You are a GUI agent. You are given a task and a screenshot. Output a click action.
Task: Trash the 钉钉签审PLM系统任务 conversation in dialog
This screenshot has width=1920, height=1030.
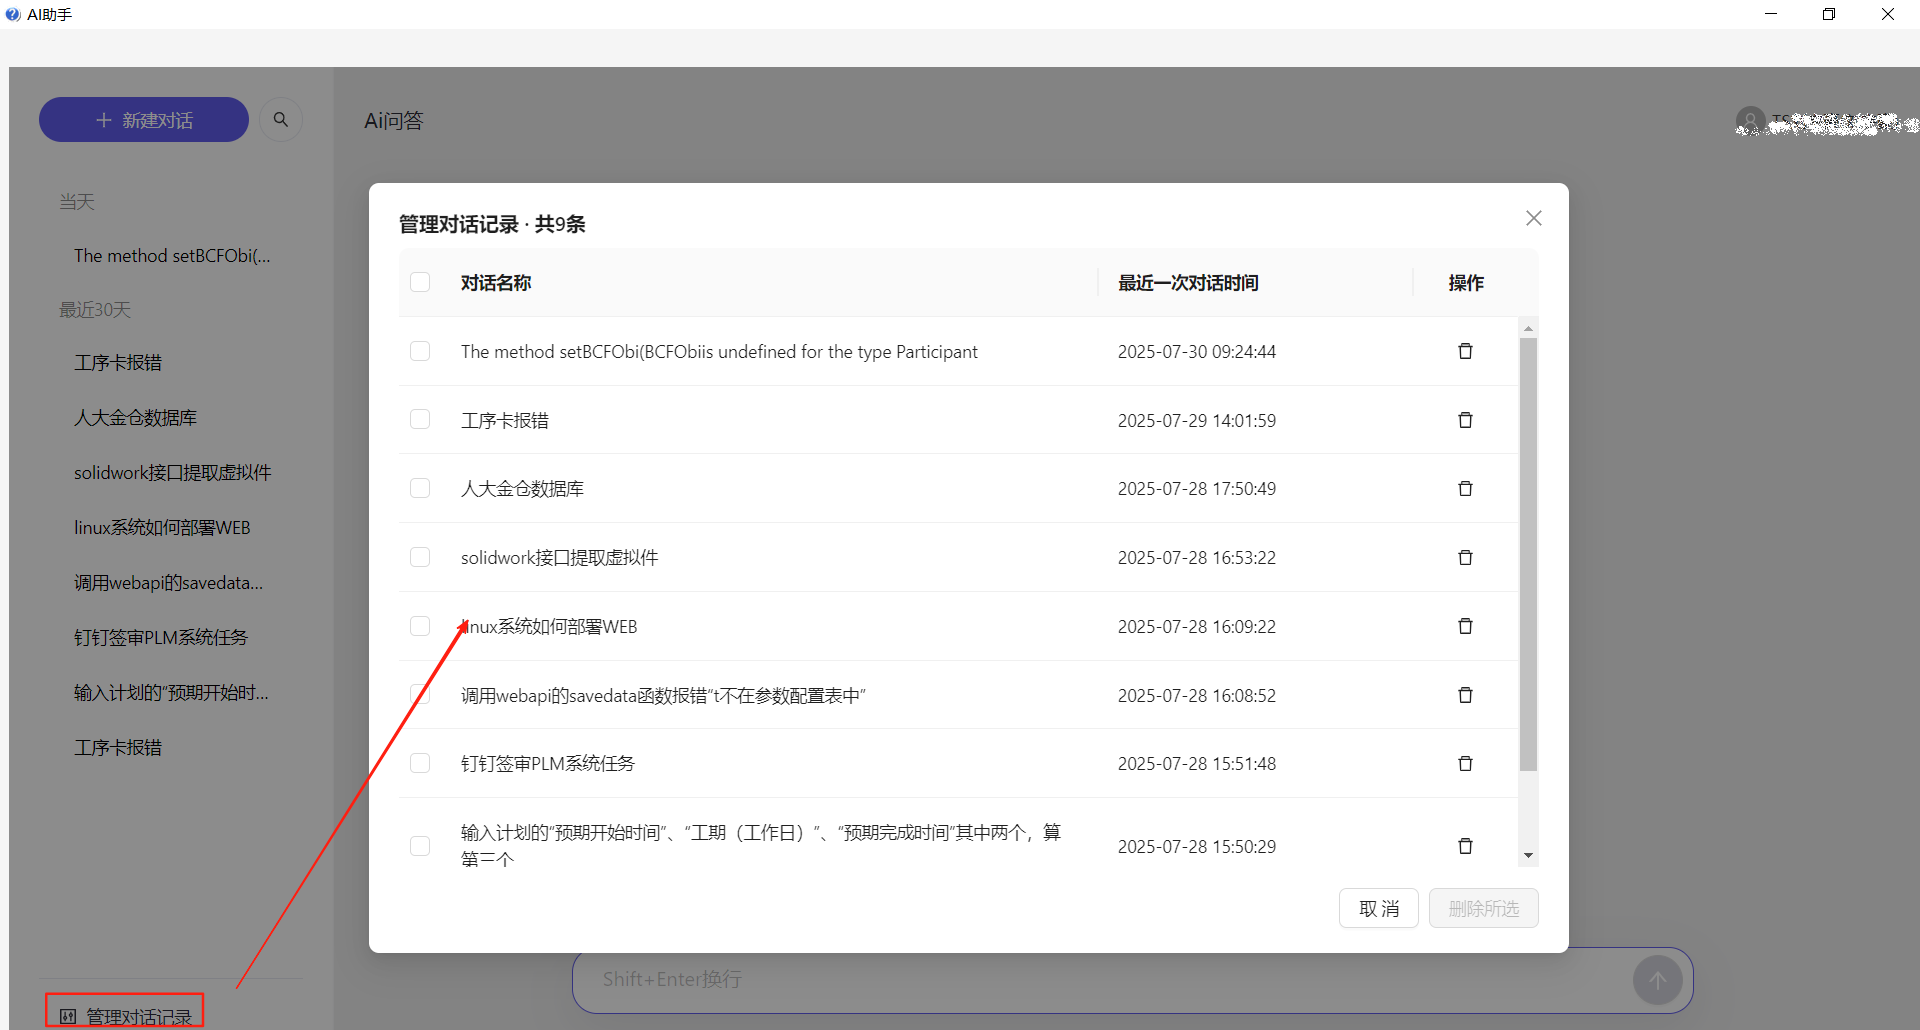[x=1465, y=763]
